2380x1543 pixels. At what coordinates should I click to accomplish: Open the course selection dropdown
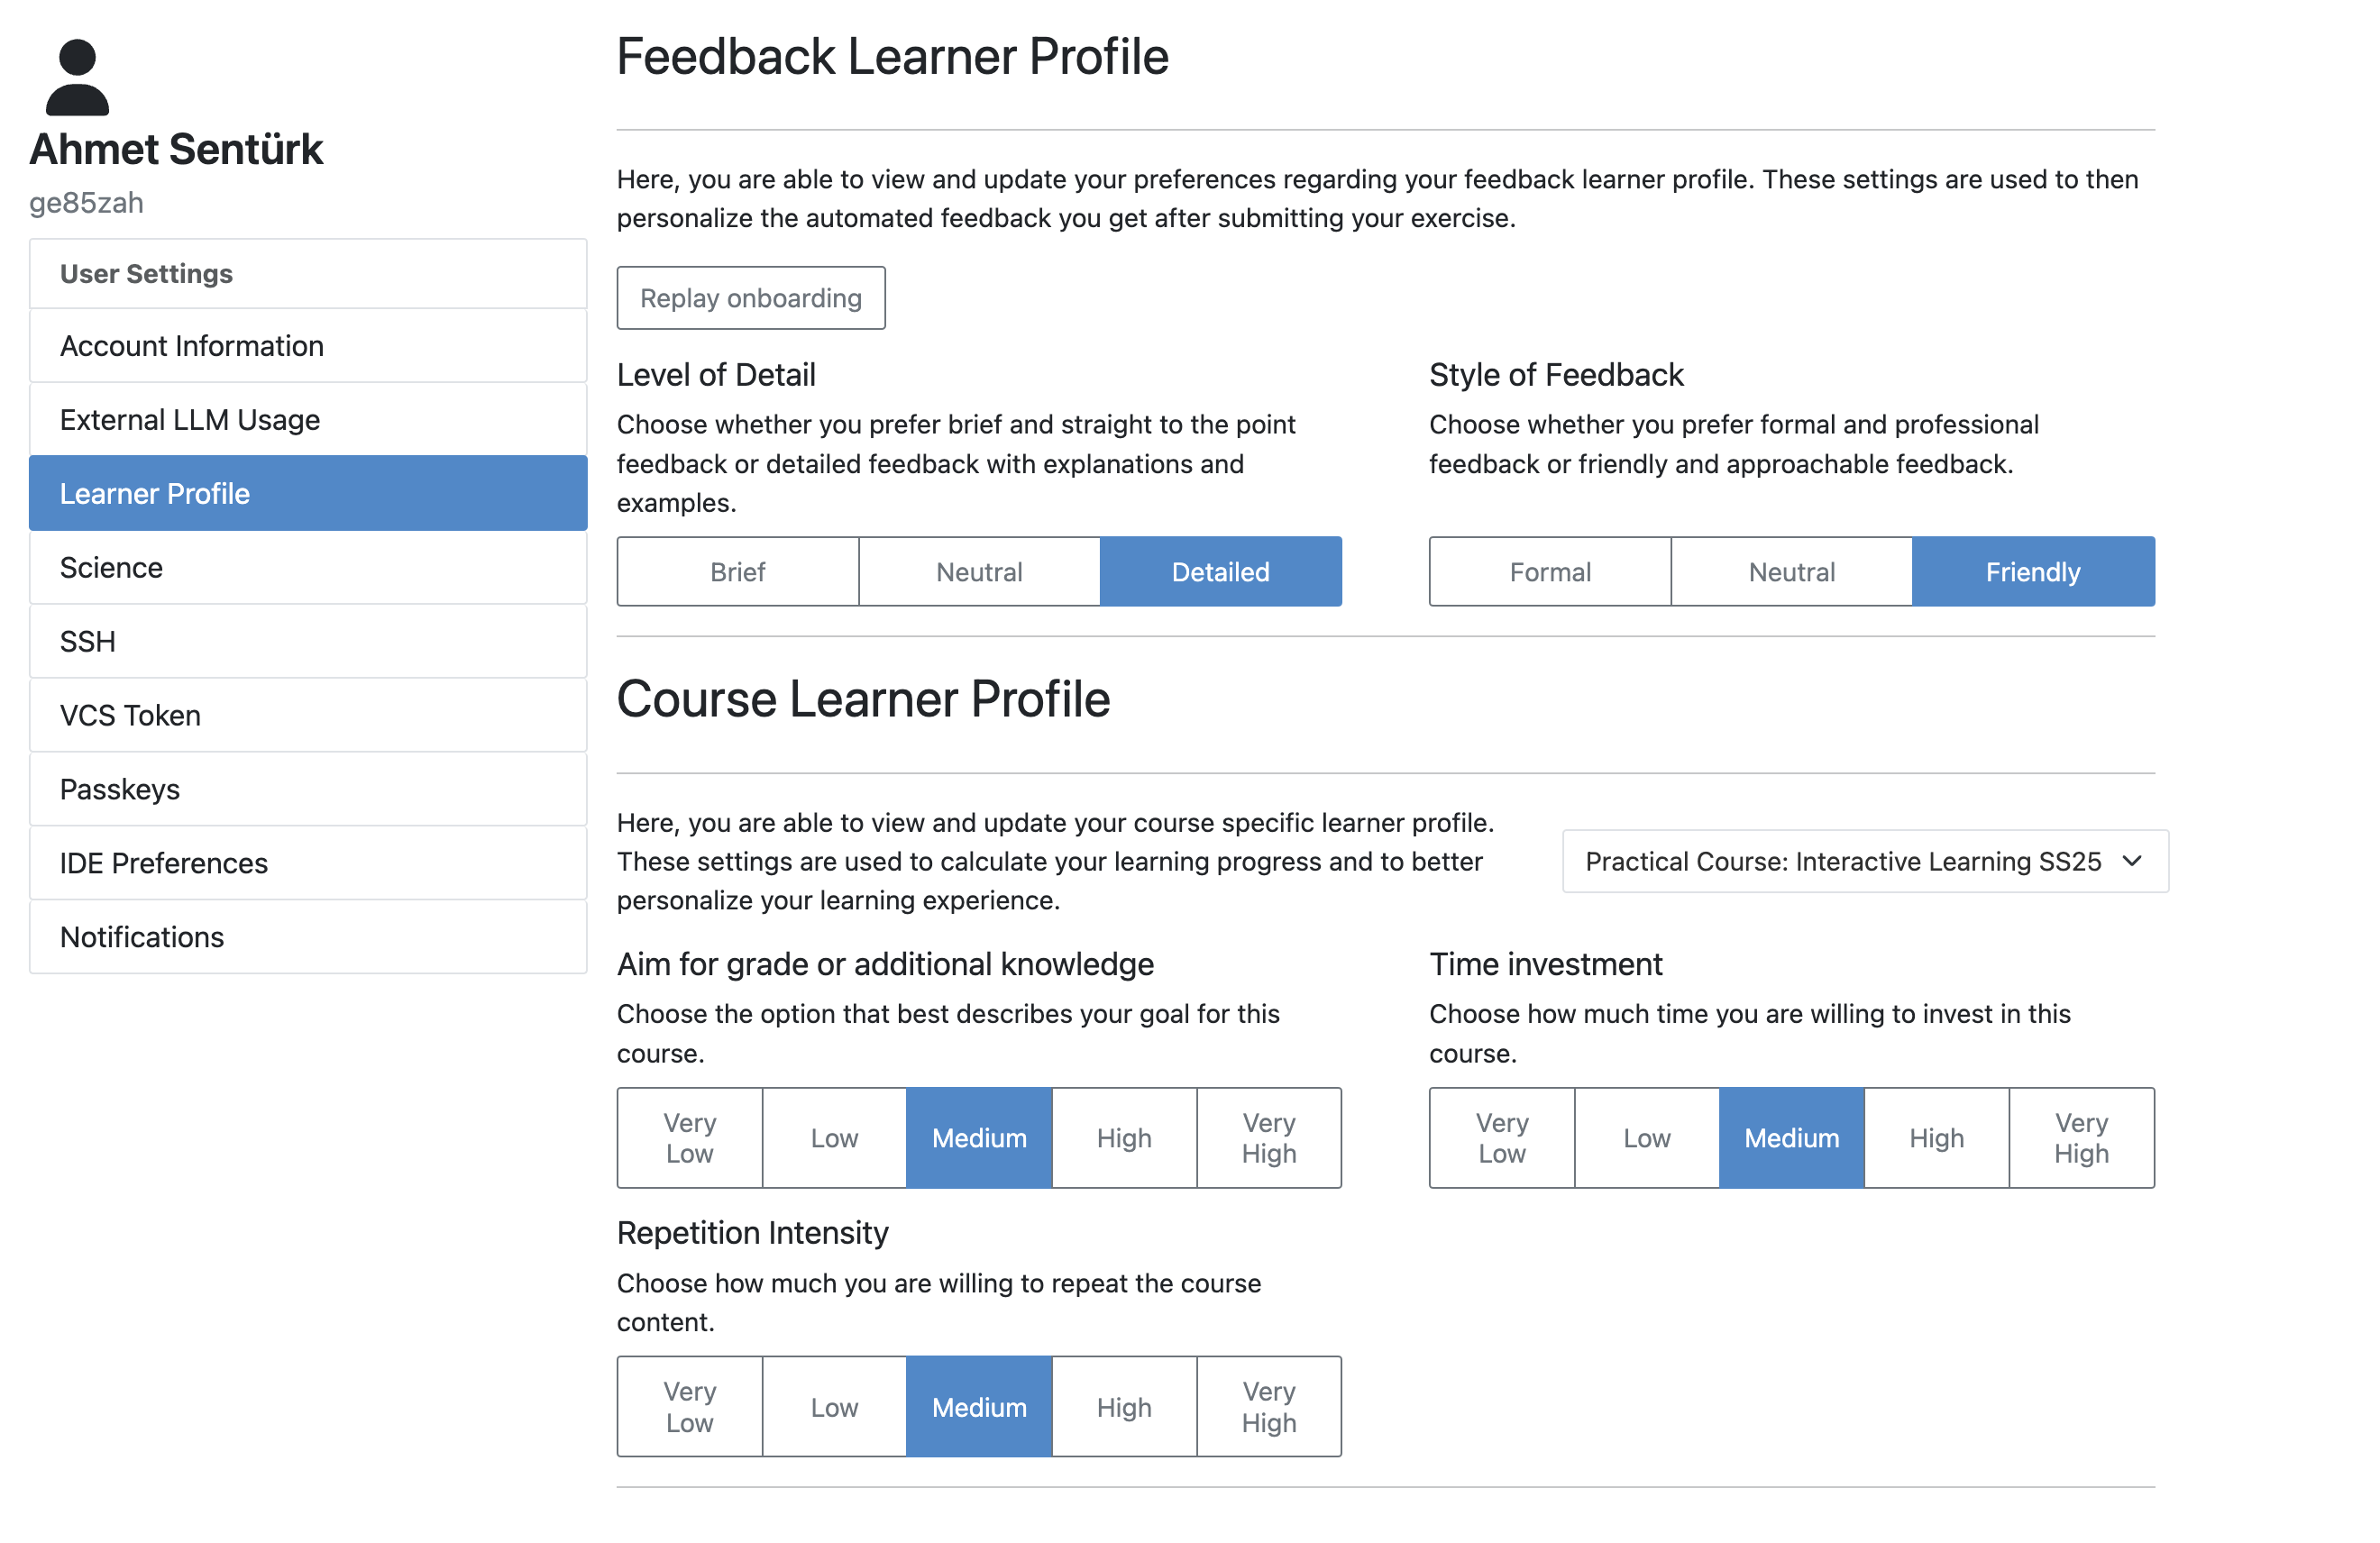(x=1864, y=861)
